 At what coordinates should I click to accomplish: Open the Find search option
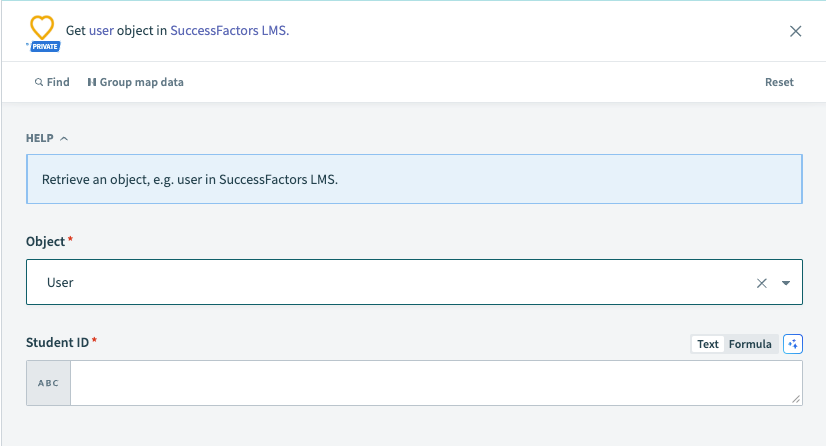(52, 82)
